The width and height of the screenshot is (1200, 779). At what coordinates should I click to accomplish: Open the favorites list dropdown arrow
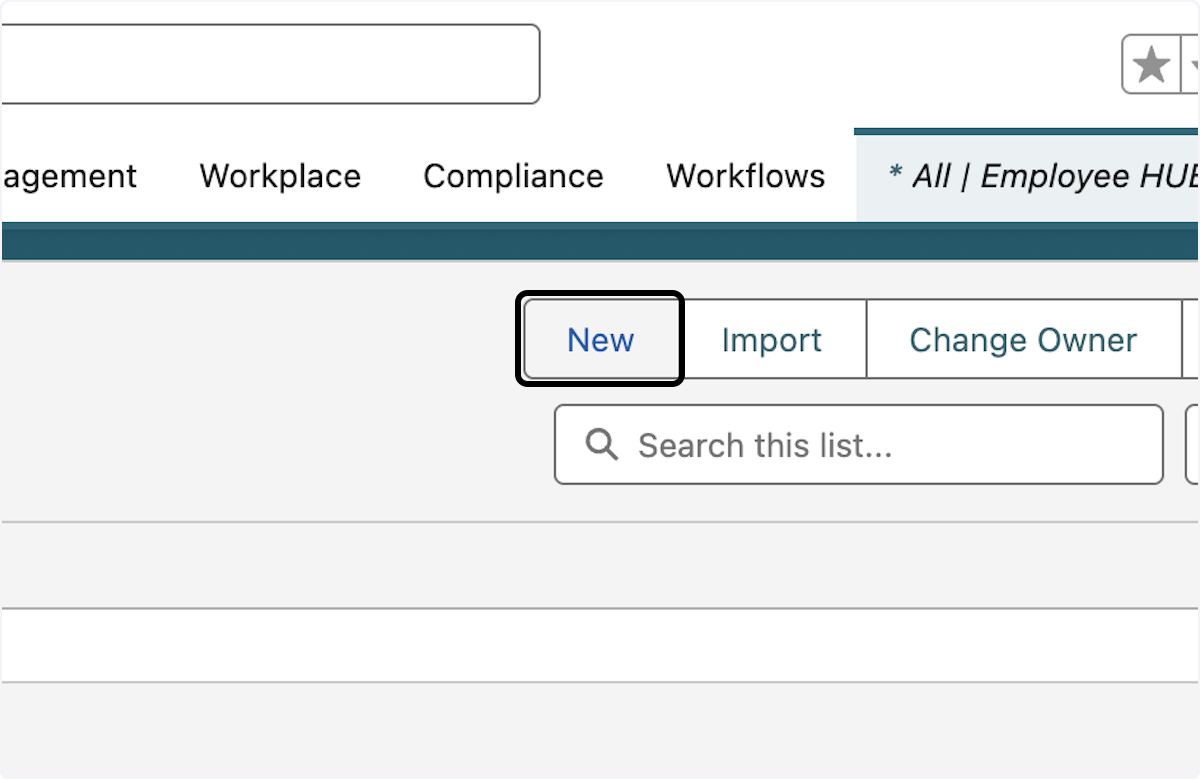1193,66
